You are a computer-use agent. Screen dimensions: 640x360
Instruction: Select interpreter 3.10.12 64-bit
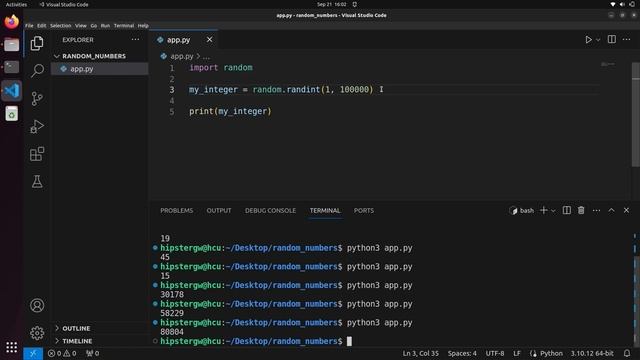pos(592,353)
